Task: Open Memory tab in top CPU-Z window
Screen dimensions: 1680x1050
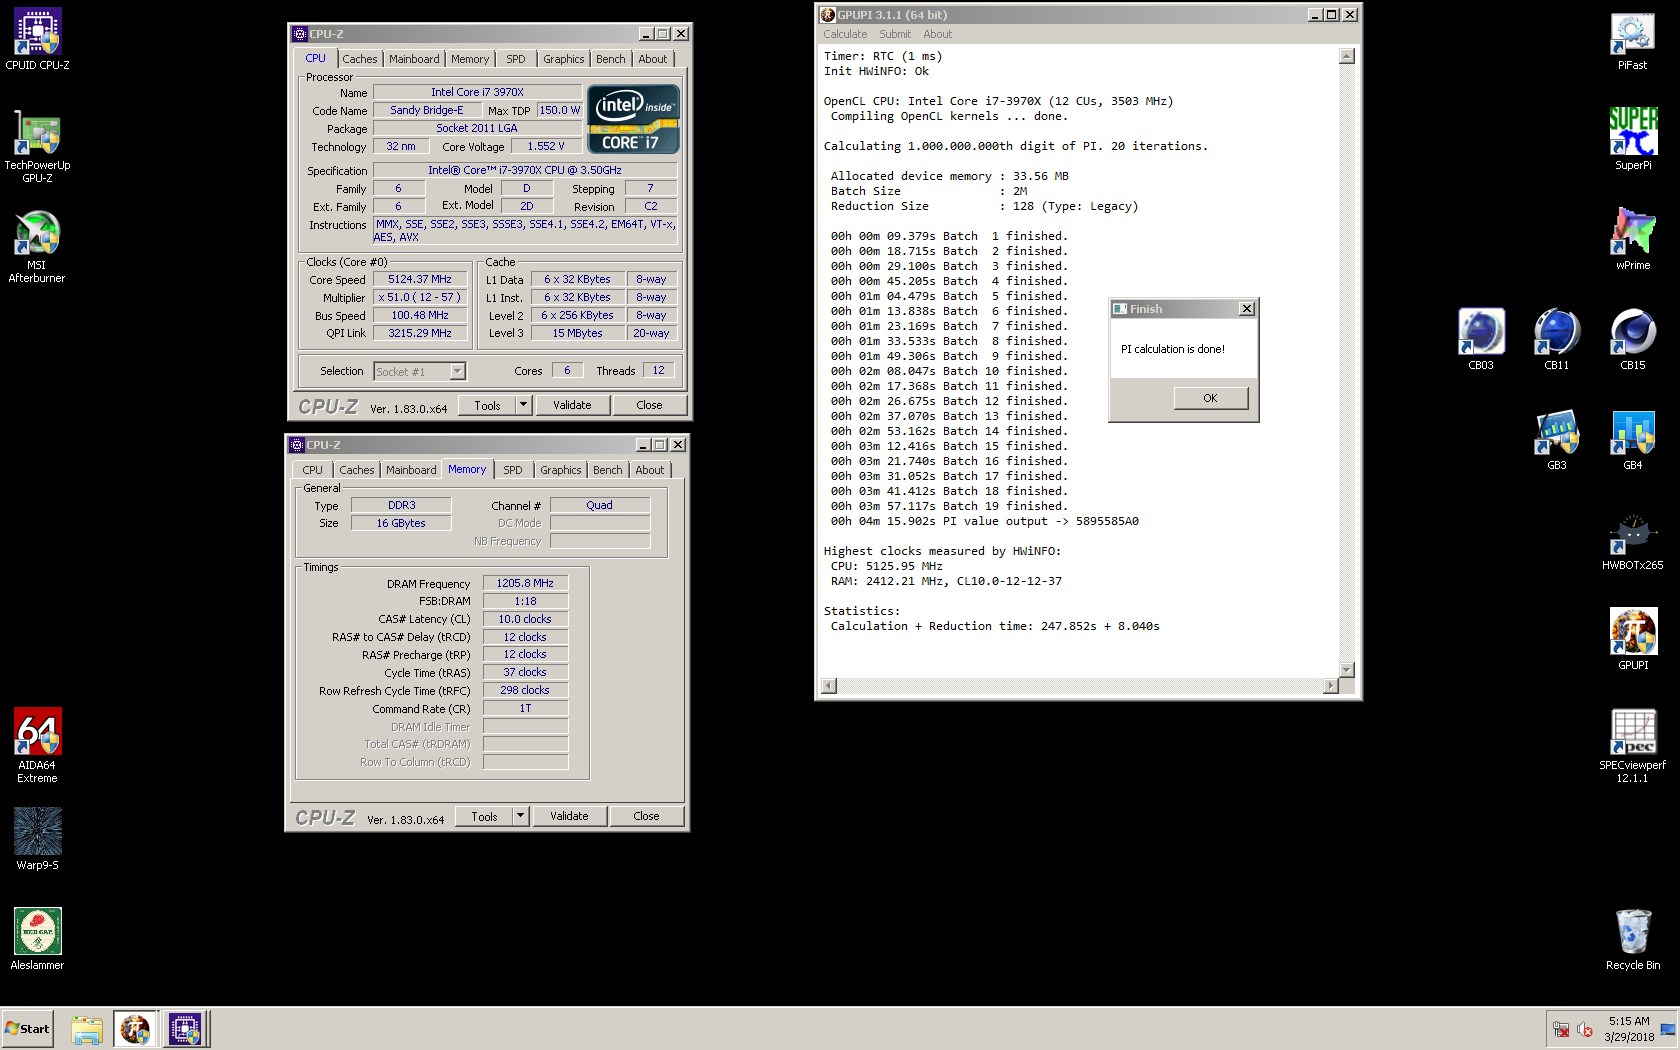Action: (x=470, y=59)
